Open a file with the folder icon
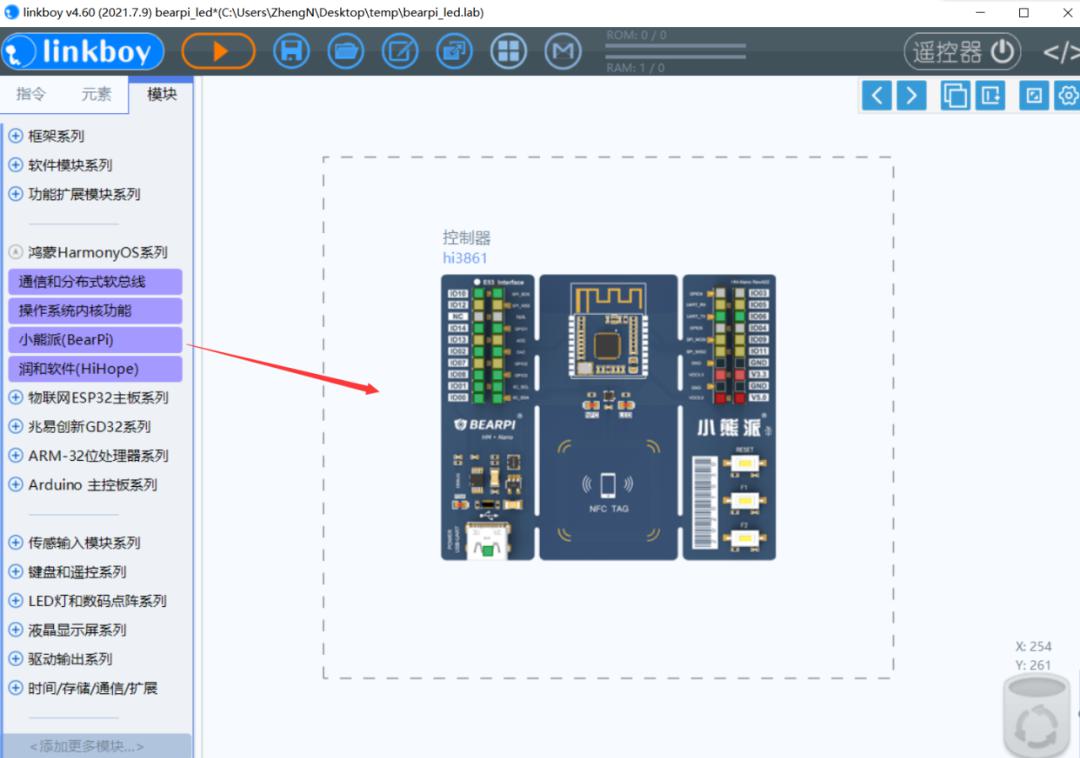This screenshot has width=1080, height=758. click(346, 51)
